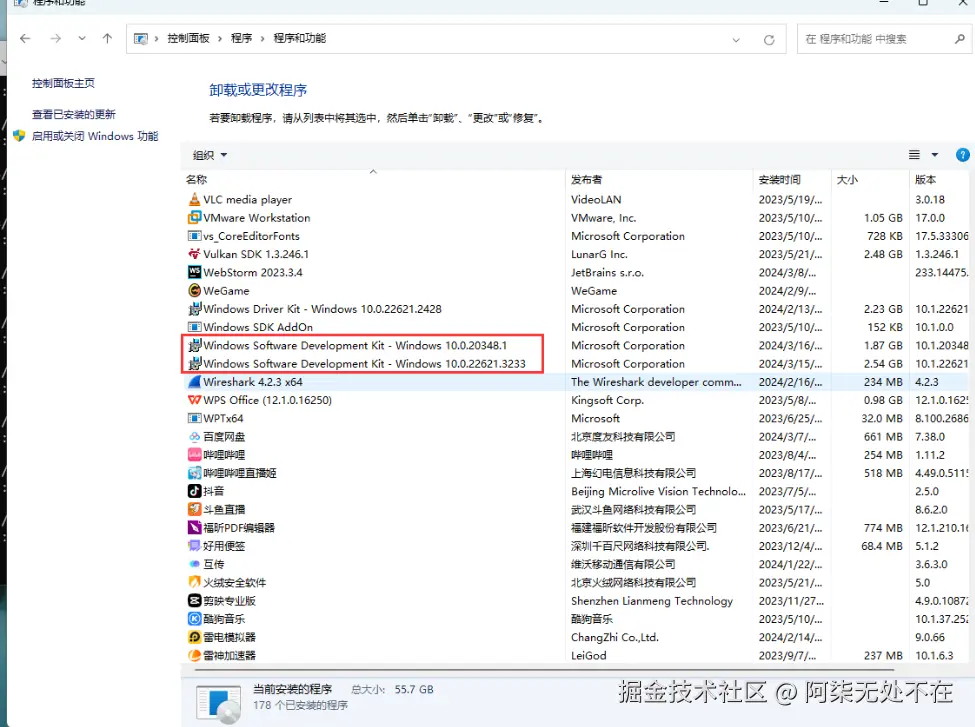Open 程序 breadcrumb
This screenshot has width=975, height=727.
click(241, 39)
